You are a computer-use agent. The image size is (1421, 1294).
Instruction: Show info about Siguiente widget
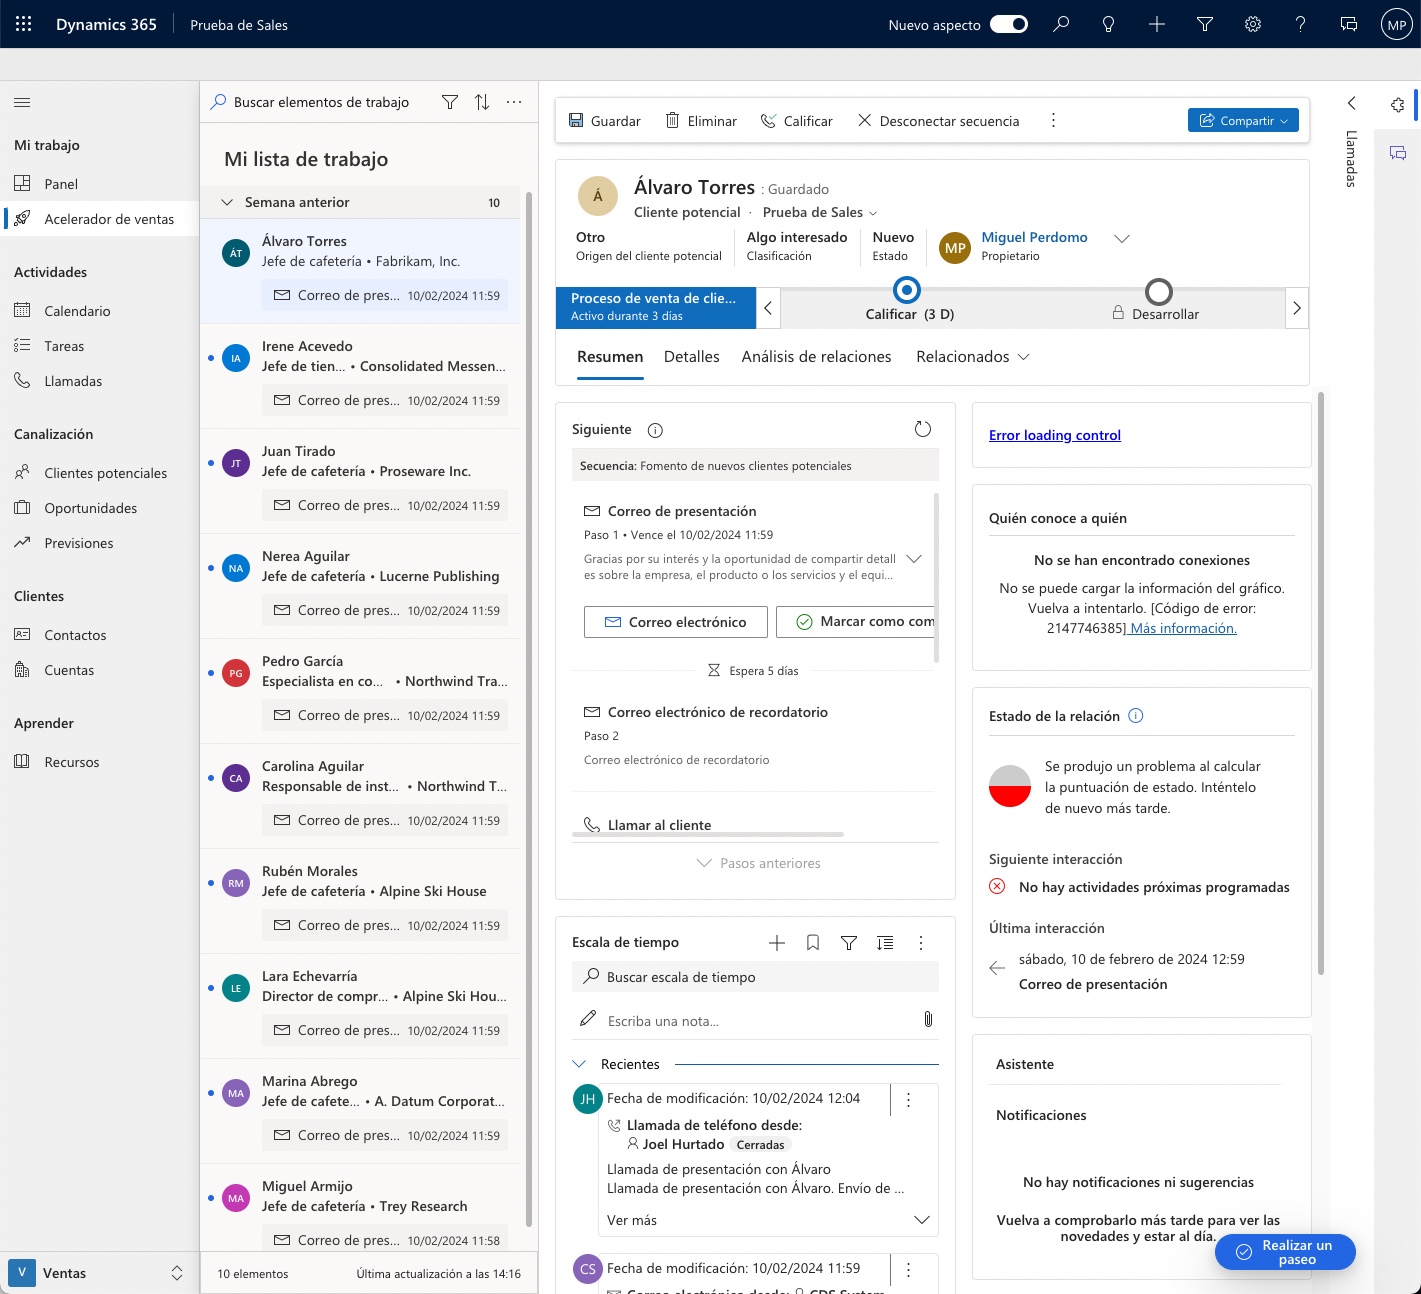pyautogui.click(x=655, y=430)
